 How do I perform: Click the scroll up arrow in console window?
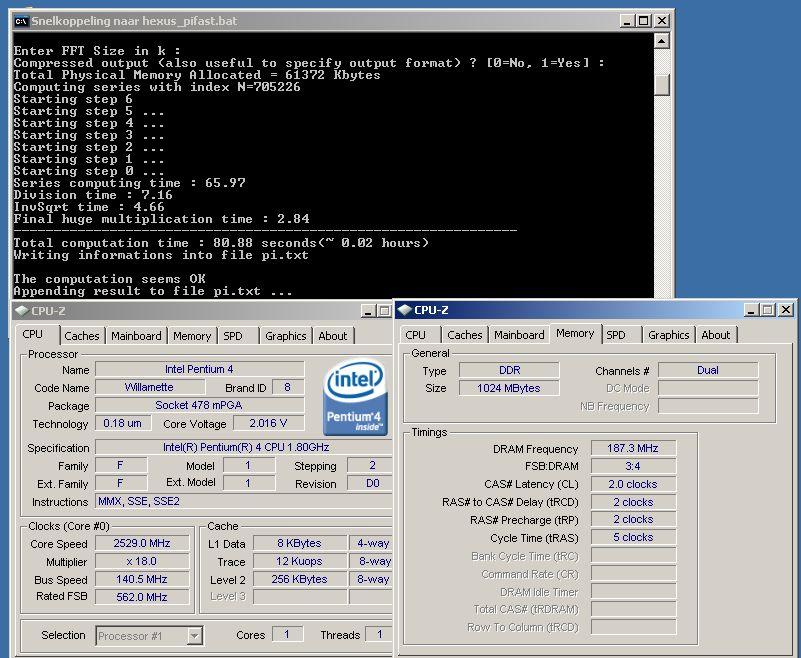pyautogui.click(x=662, y=40)
